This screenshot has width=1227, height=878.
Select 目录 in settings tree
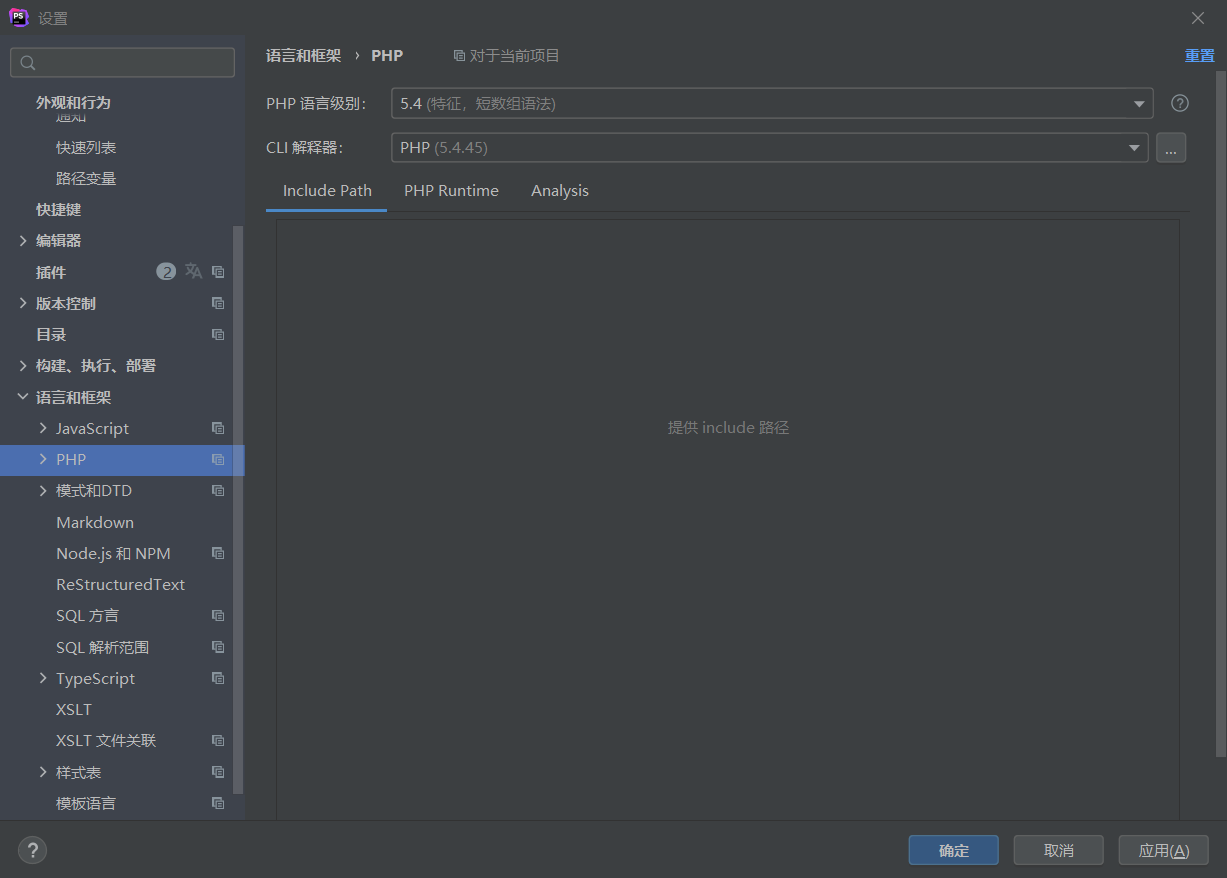click(51, 334)
